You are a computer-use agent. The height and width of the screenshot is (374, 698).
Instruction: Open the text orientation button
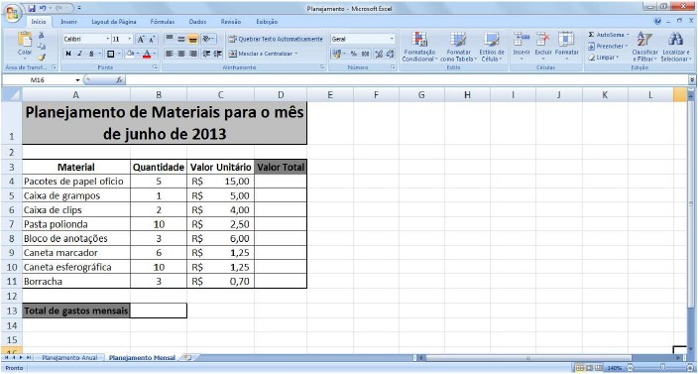207,39
